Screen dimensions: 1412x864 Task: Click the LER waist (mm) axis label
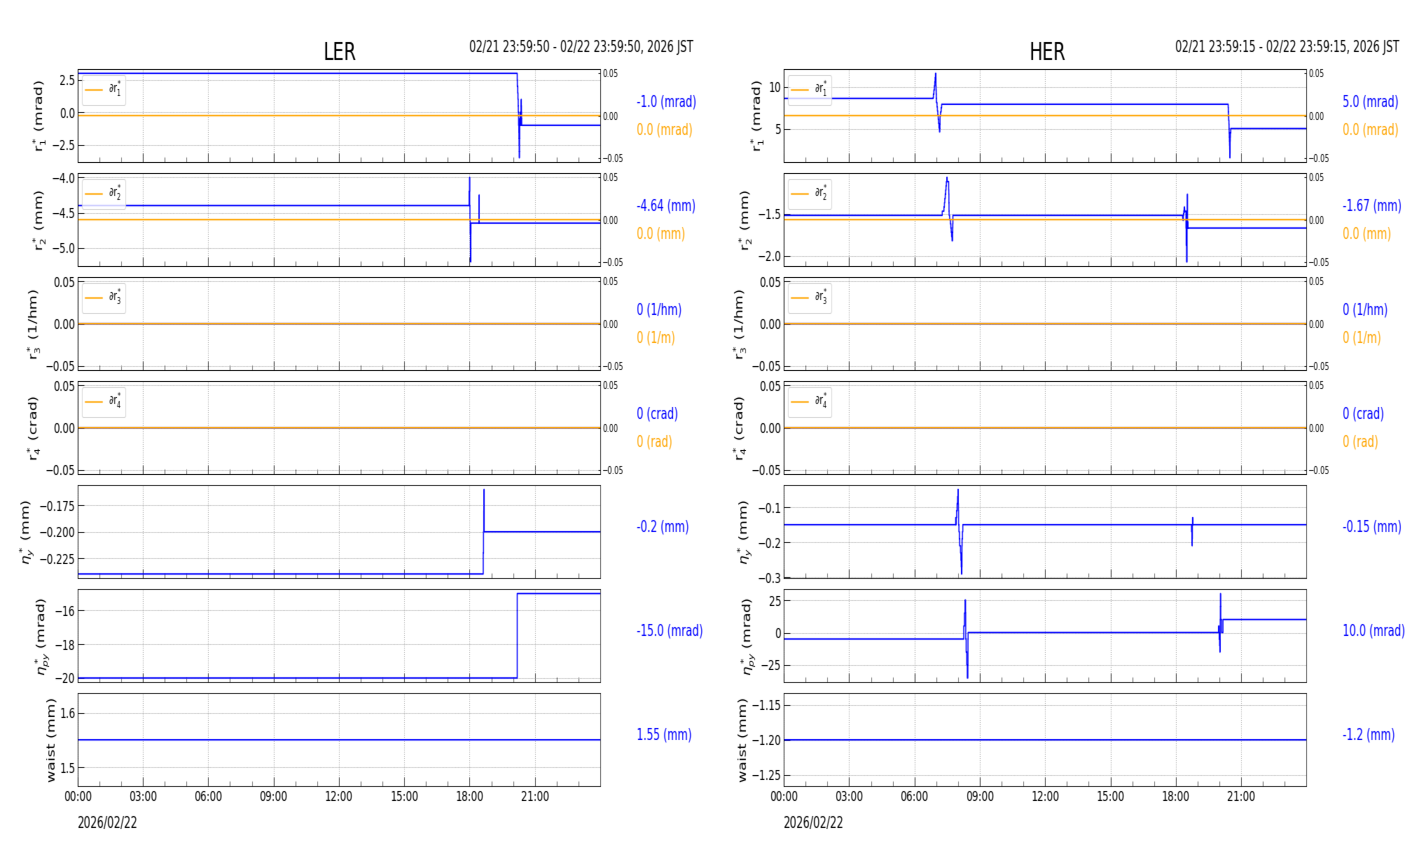(x=50, y=740)
